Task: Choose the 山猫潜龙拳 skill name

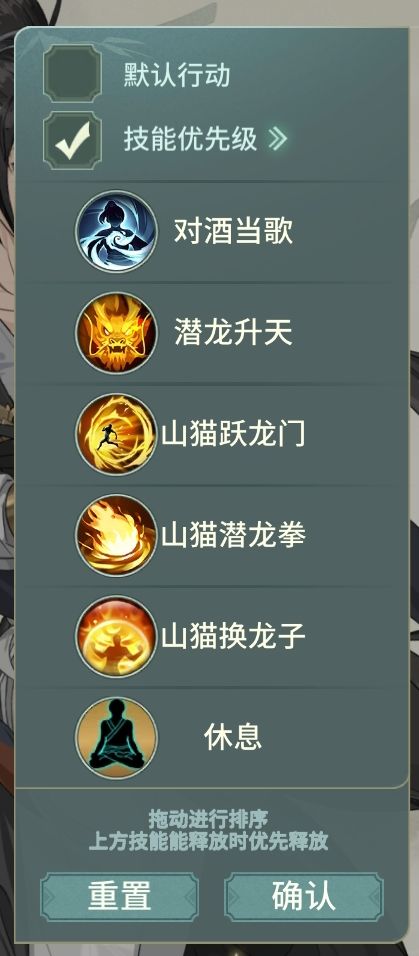Action: click(234, 535)
